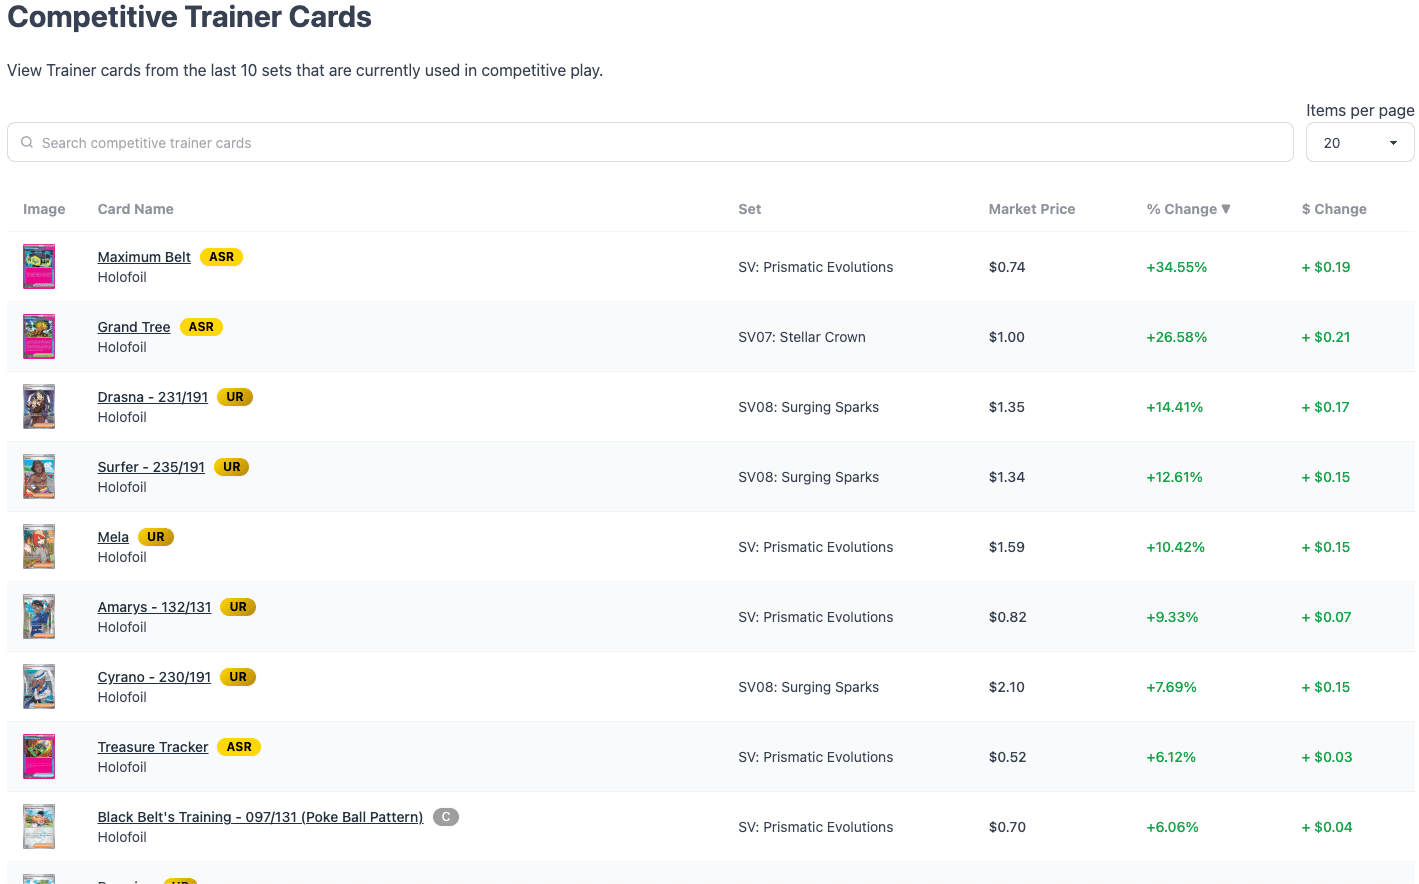
Task: Click the ASR badge next to Treasure Tracker
Action: tap(238, 747)
